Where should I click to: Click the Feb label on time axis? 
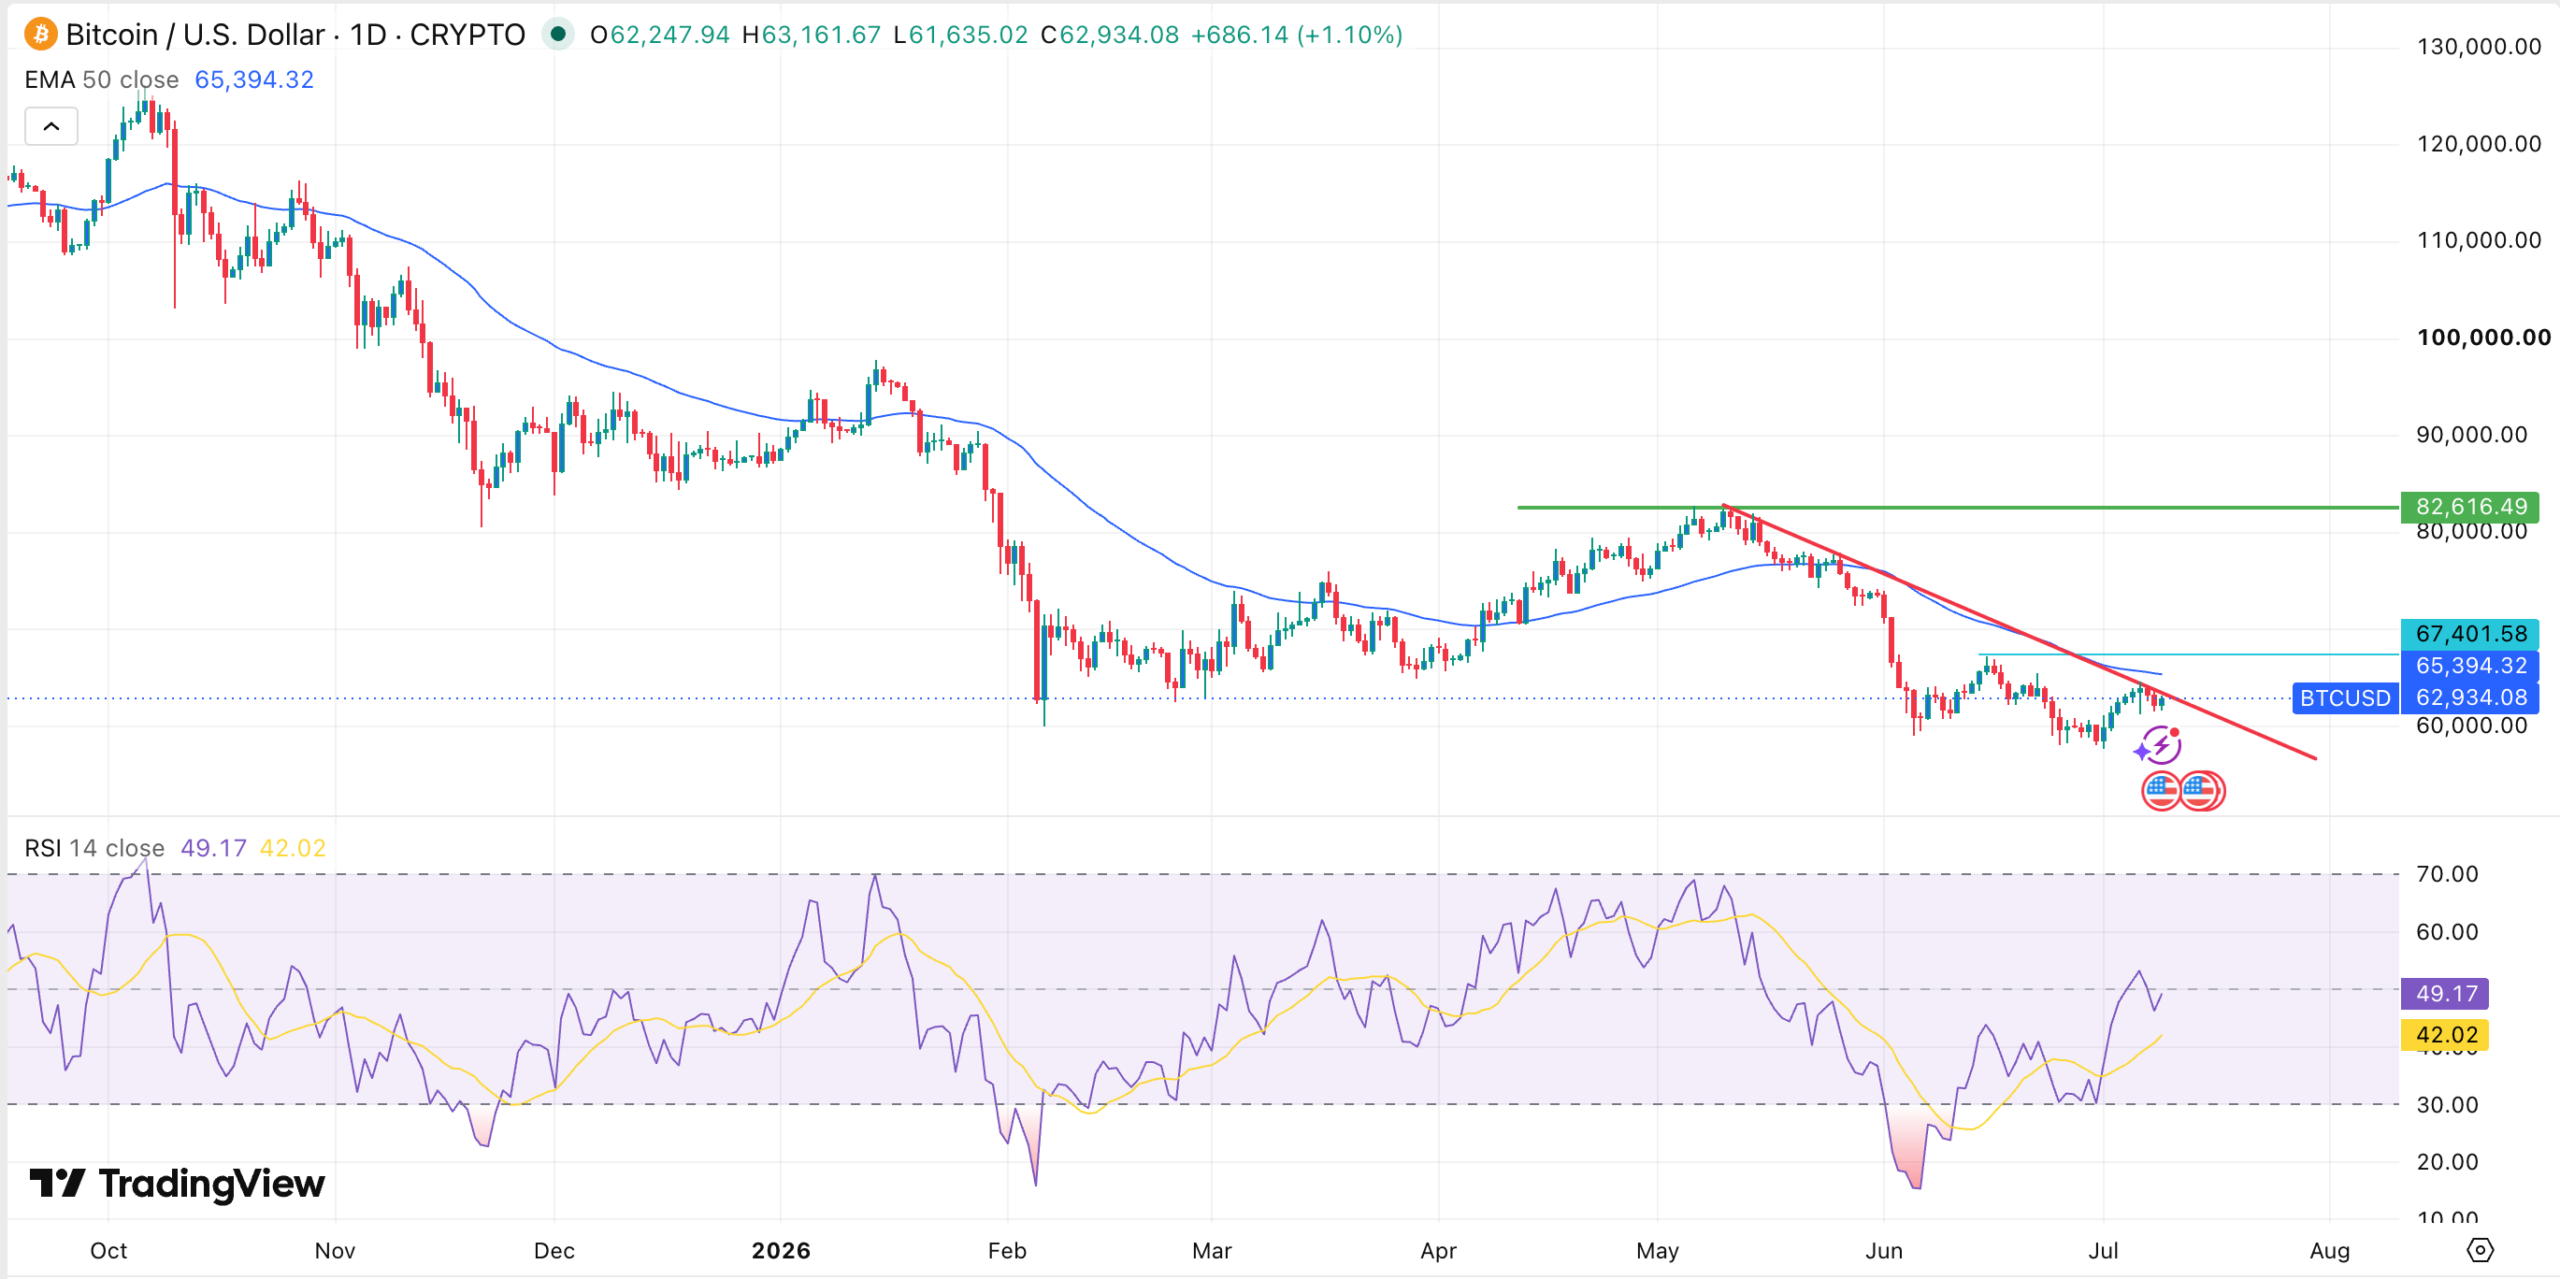coord(1007,1251)
